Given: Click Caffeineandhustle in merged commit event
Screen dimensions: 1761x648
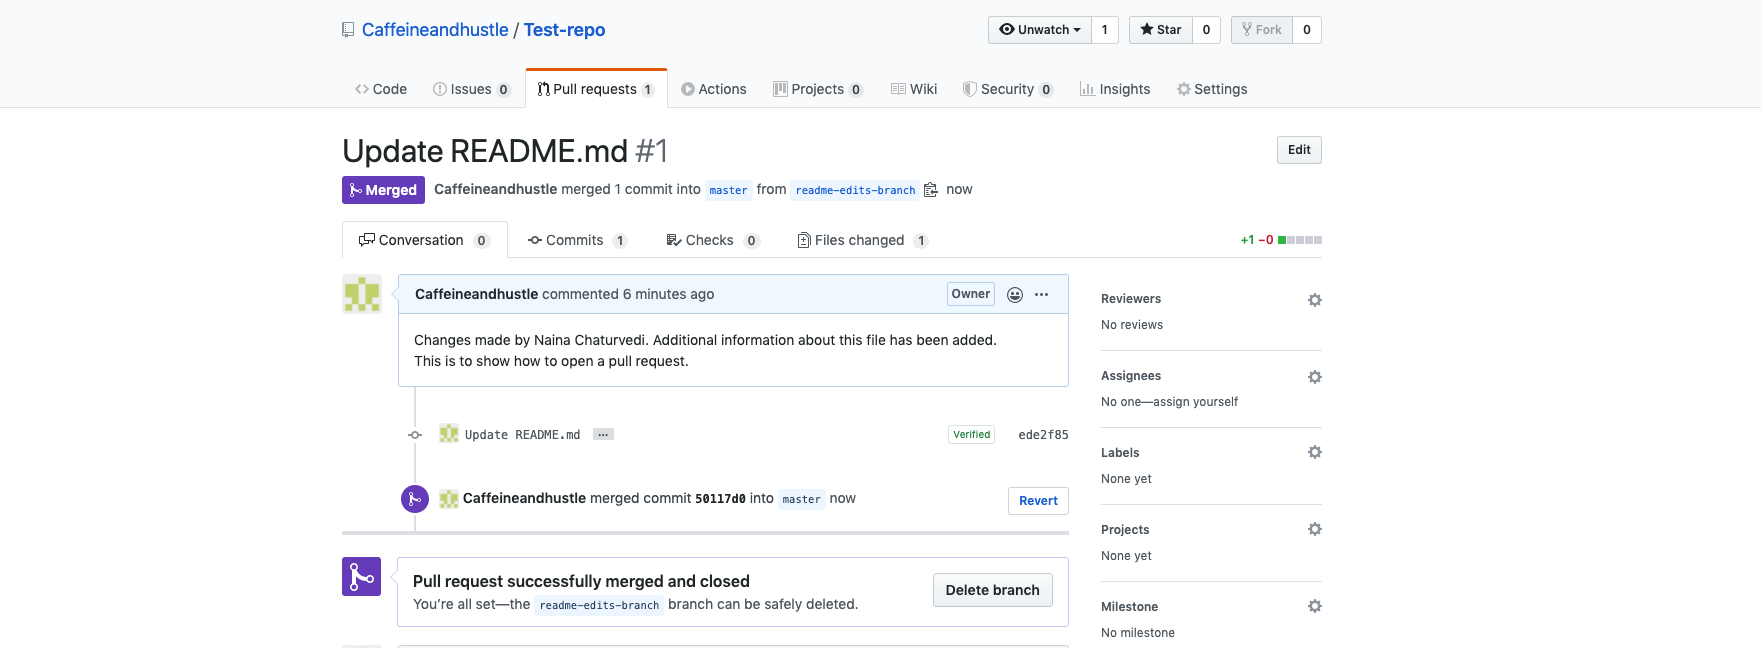Looking at the screenshot, I should tap(524, 499).
